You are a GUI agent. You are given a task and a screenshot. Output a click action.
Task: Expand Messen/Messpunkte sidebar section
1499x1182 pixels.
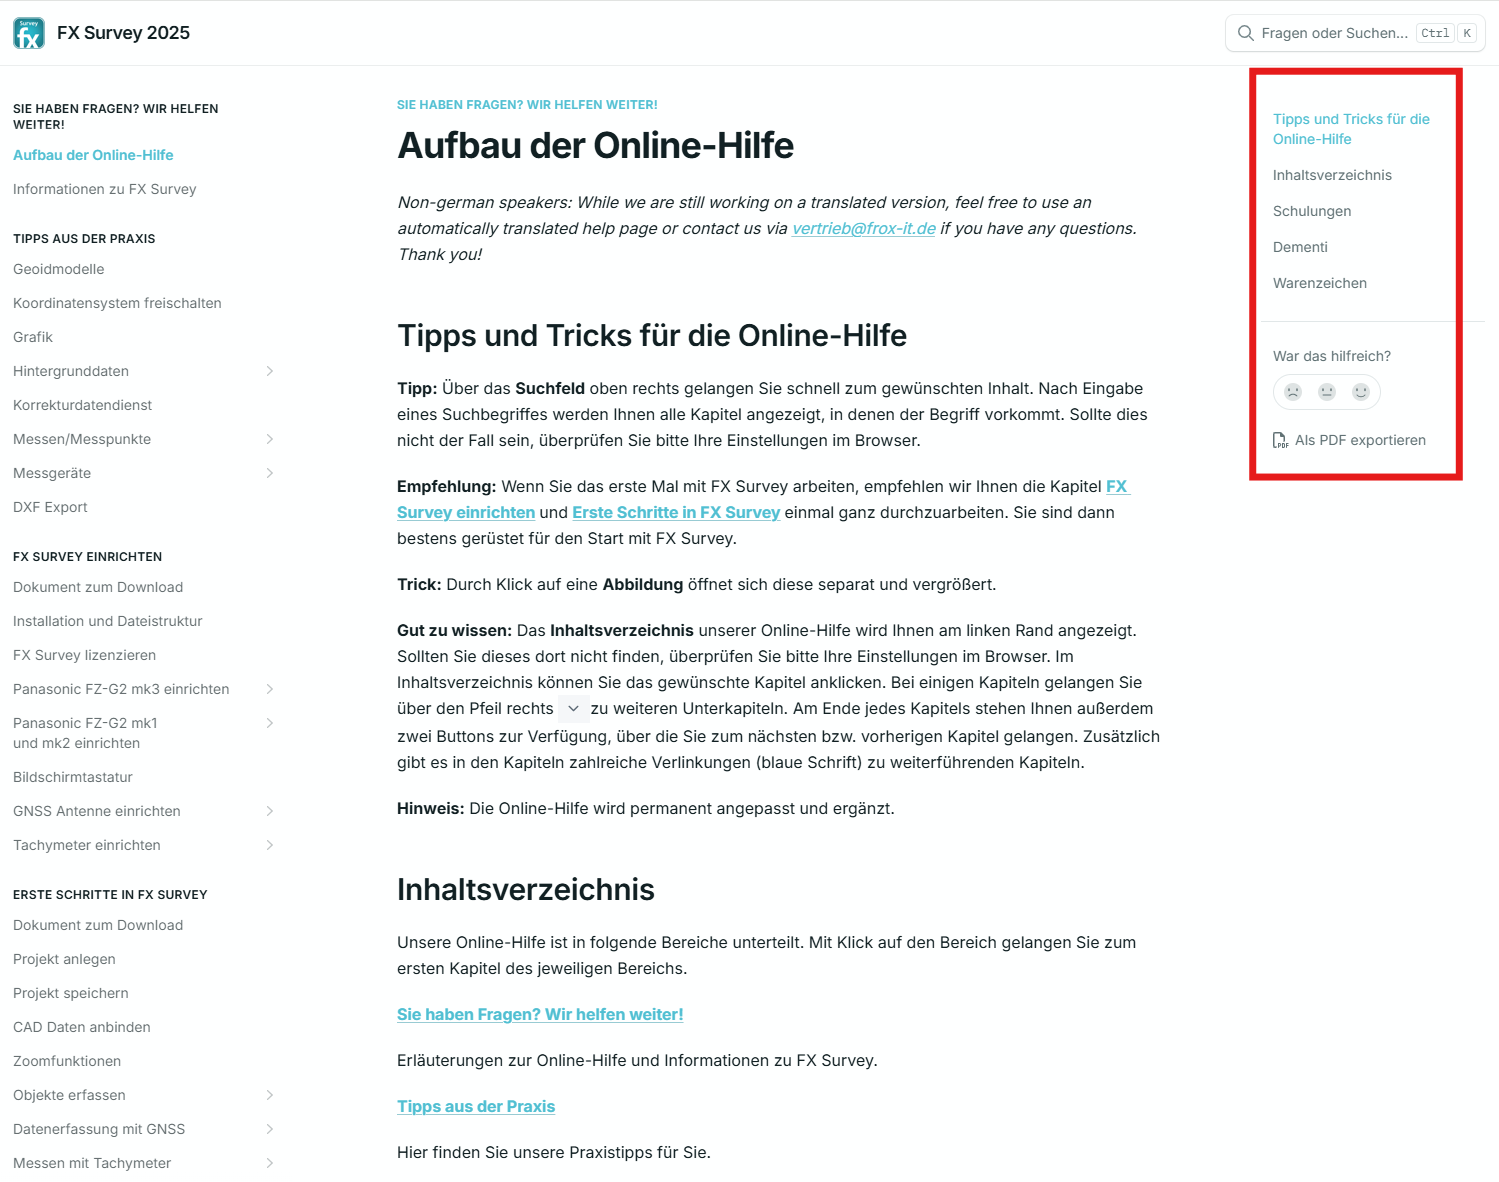270,439
